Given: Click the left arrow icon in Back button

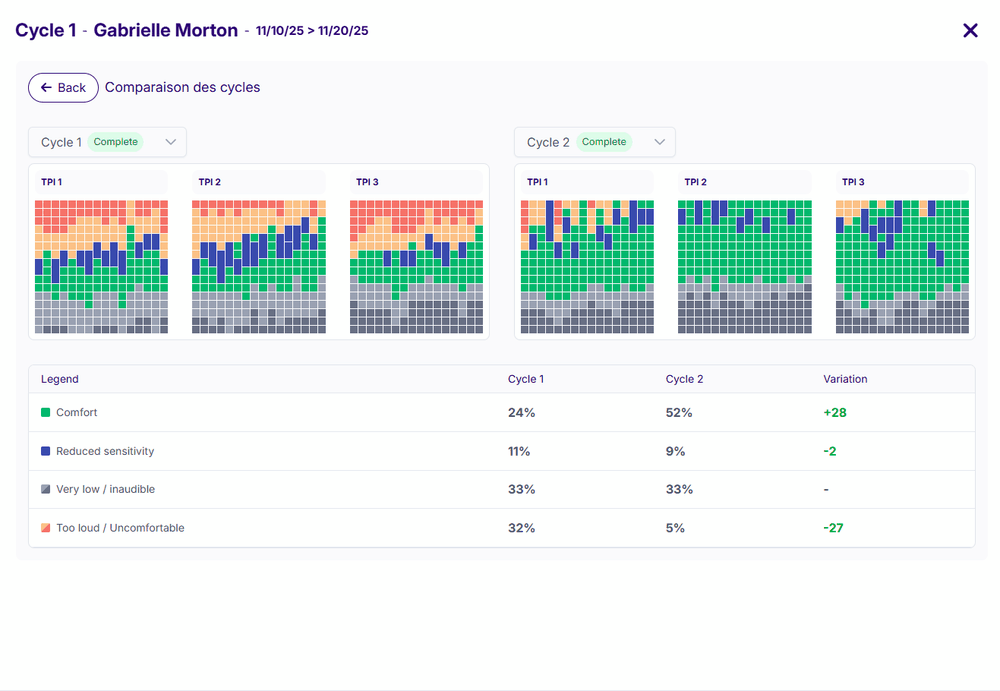Looking at the screenshot, I should [46, 88].
